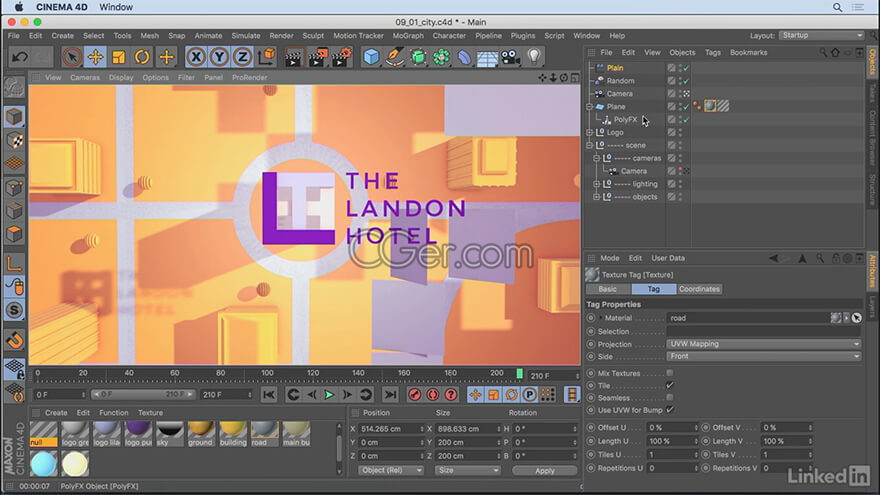The height and width of the screenshot is (495, 880).
Task: Toggle X axis lock
Action: (x=196, y=57)
